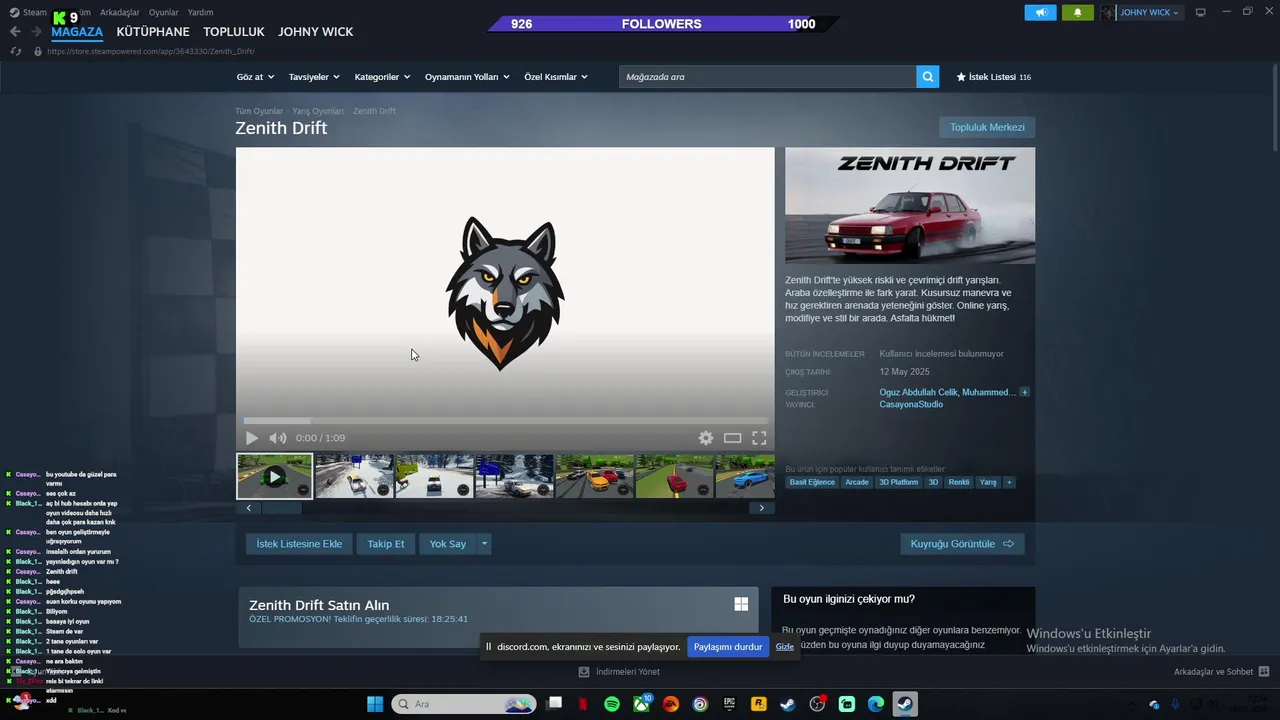Image resolution: width=1280 pixels, height=720 pixels.
Task: Click Kuyruğu Görüntüle button
Action: click(962, 544)
